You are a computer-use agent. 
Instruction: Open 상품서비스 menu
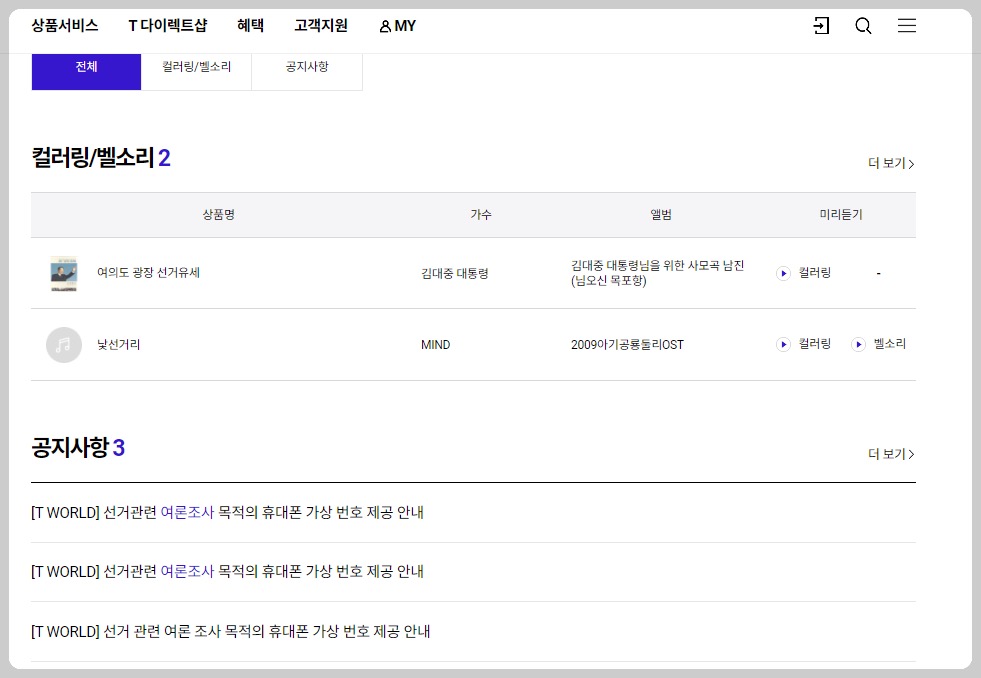point(65,26)
